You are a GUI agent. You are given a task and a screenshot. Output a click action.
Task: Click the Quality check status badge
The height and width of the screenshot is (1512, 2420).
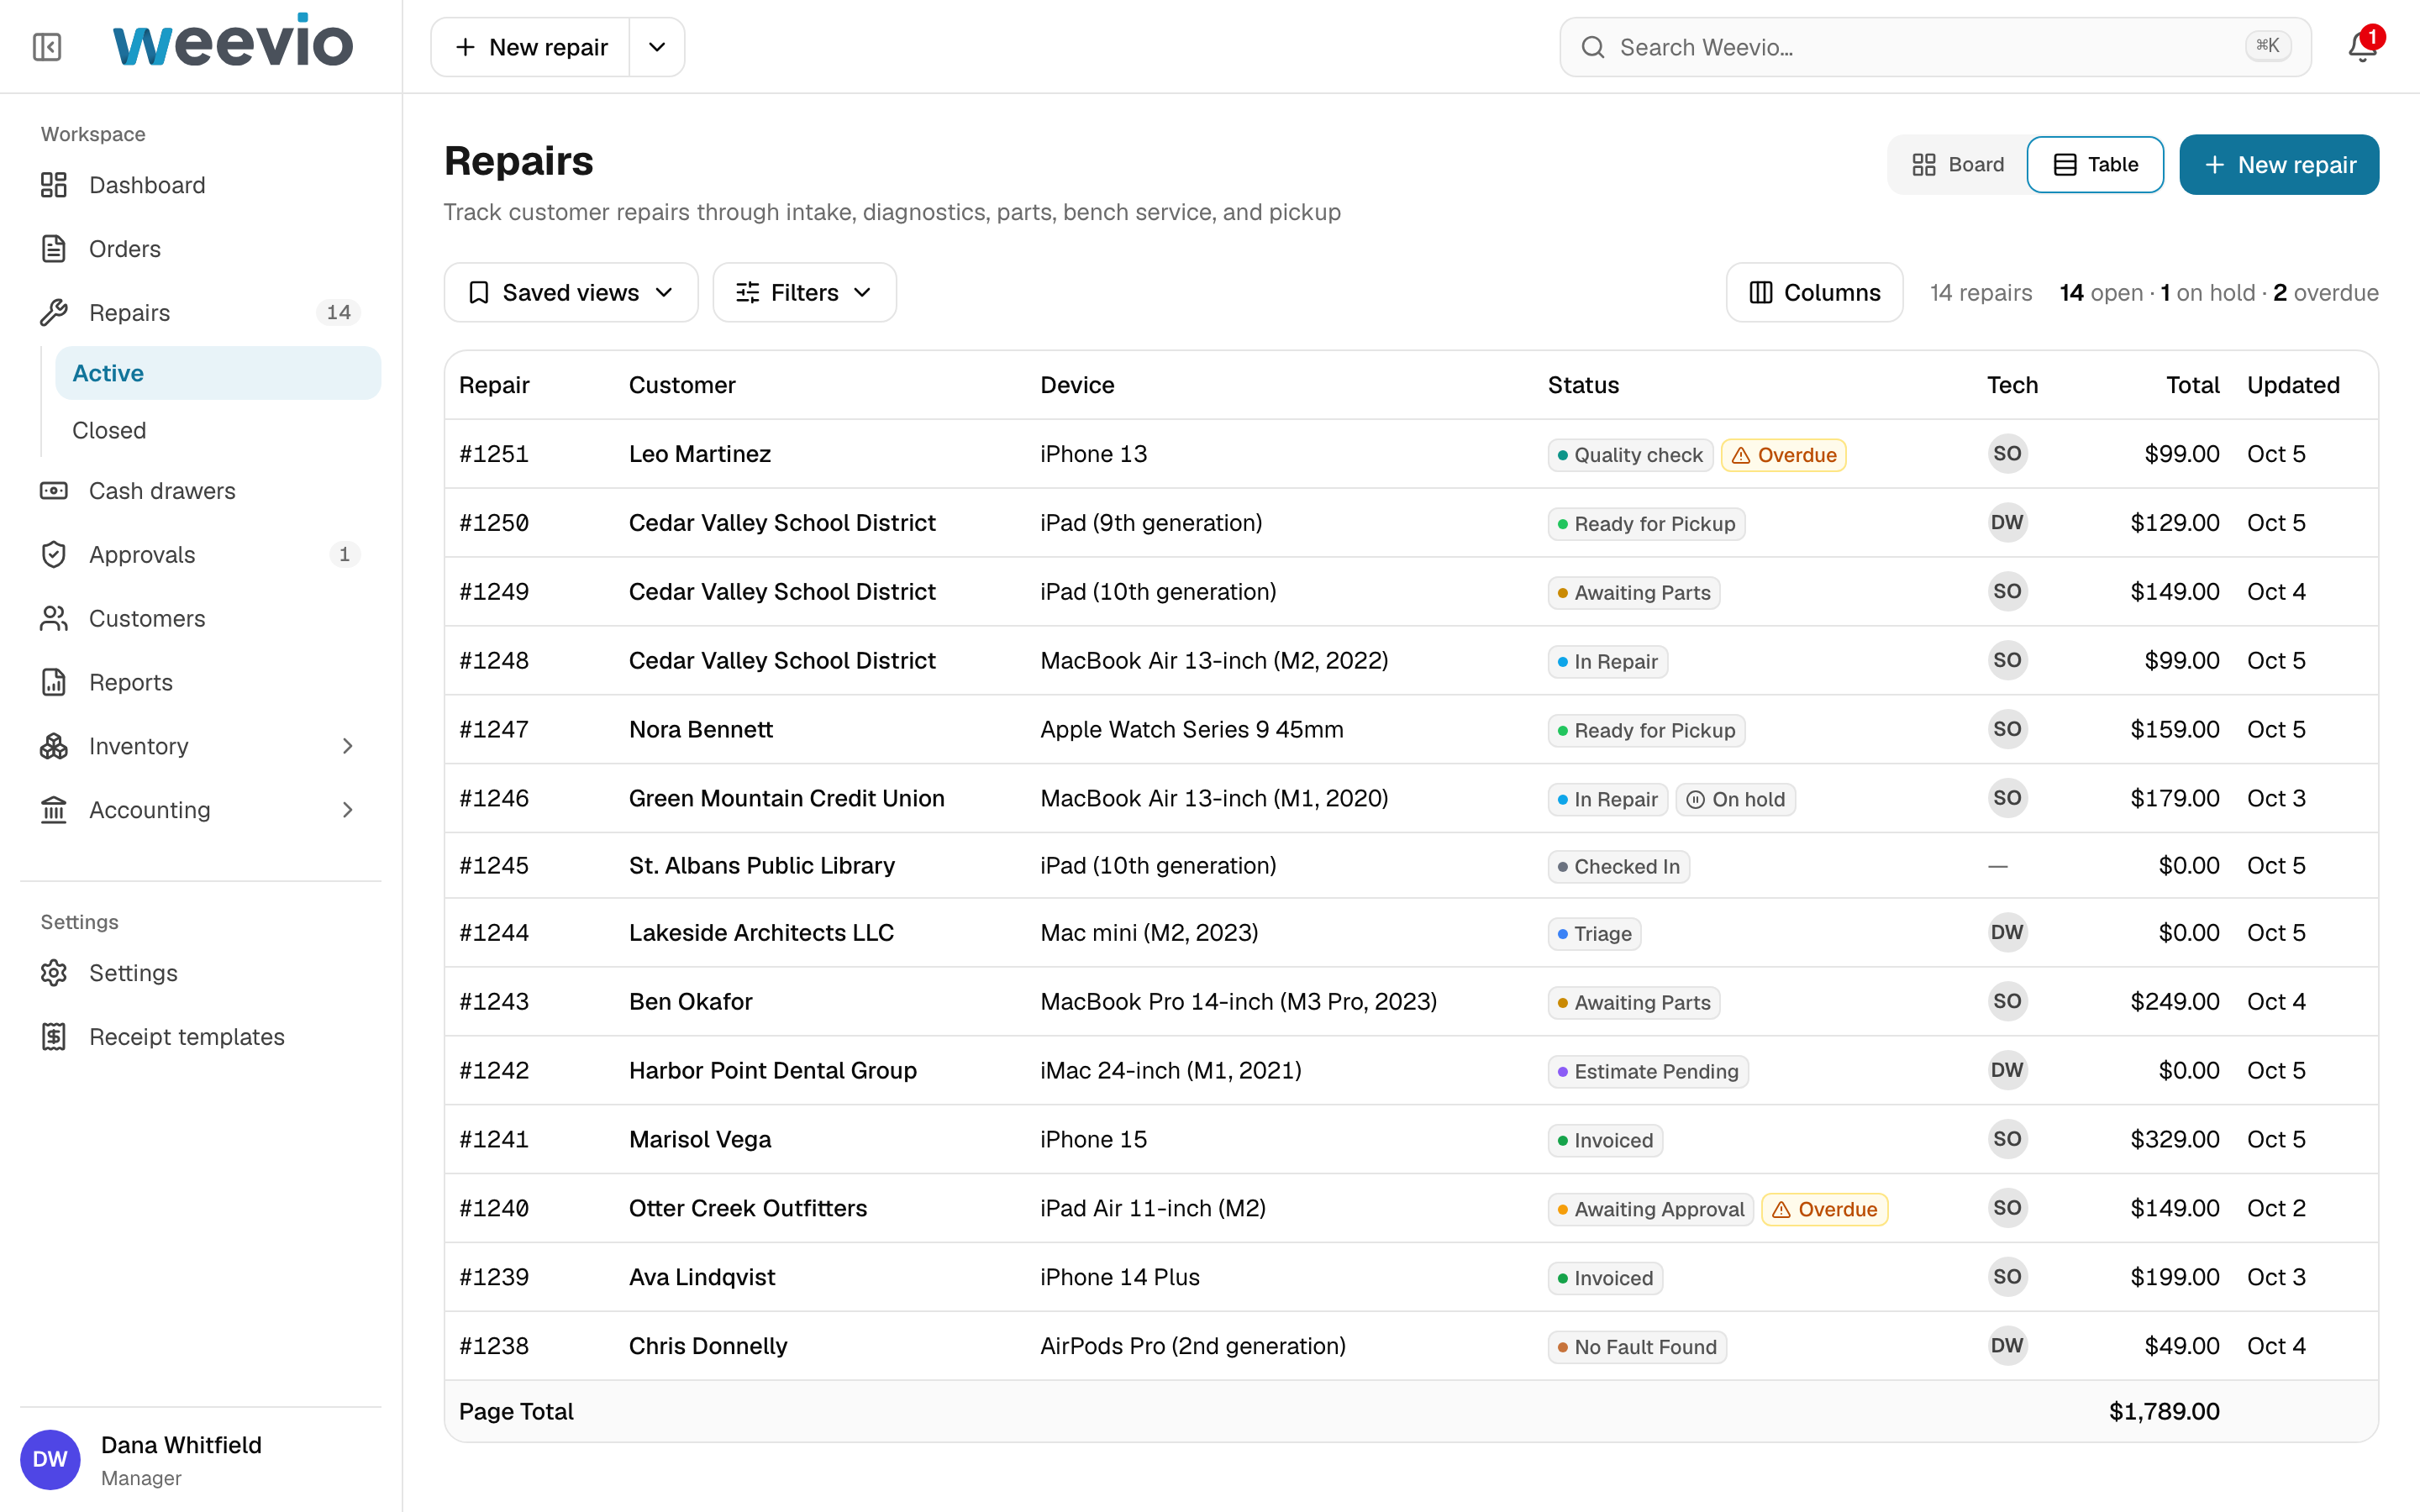coord(1630,456)
